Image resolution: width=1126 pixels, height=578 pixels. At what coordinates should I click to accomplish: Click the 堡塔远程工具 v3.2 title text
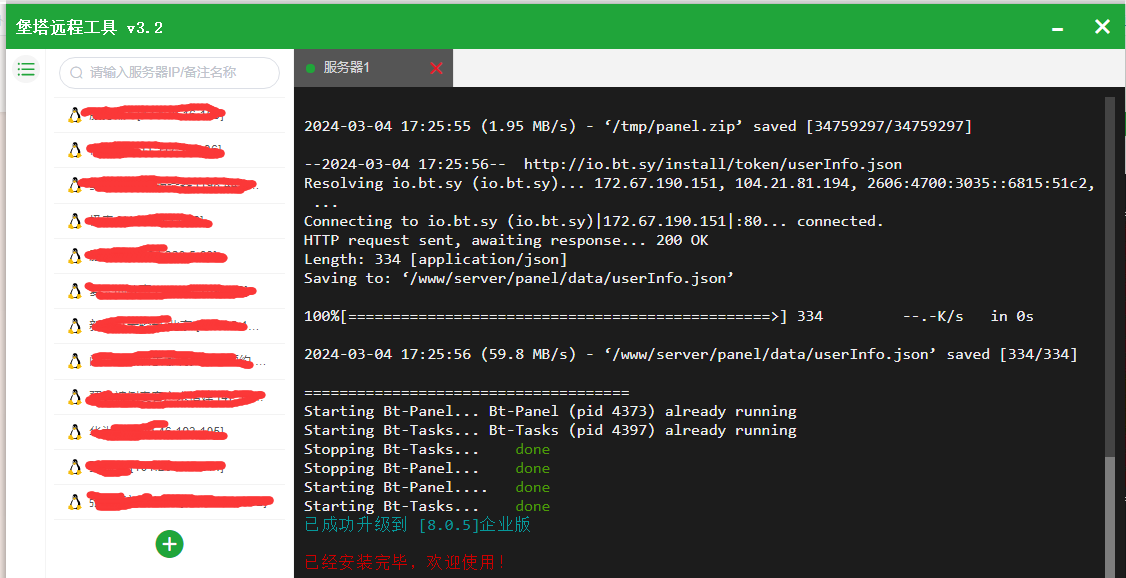[90, 28]
